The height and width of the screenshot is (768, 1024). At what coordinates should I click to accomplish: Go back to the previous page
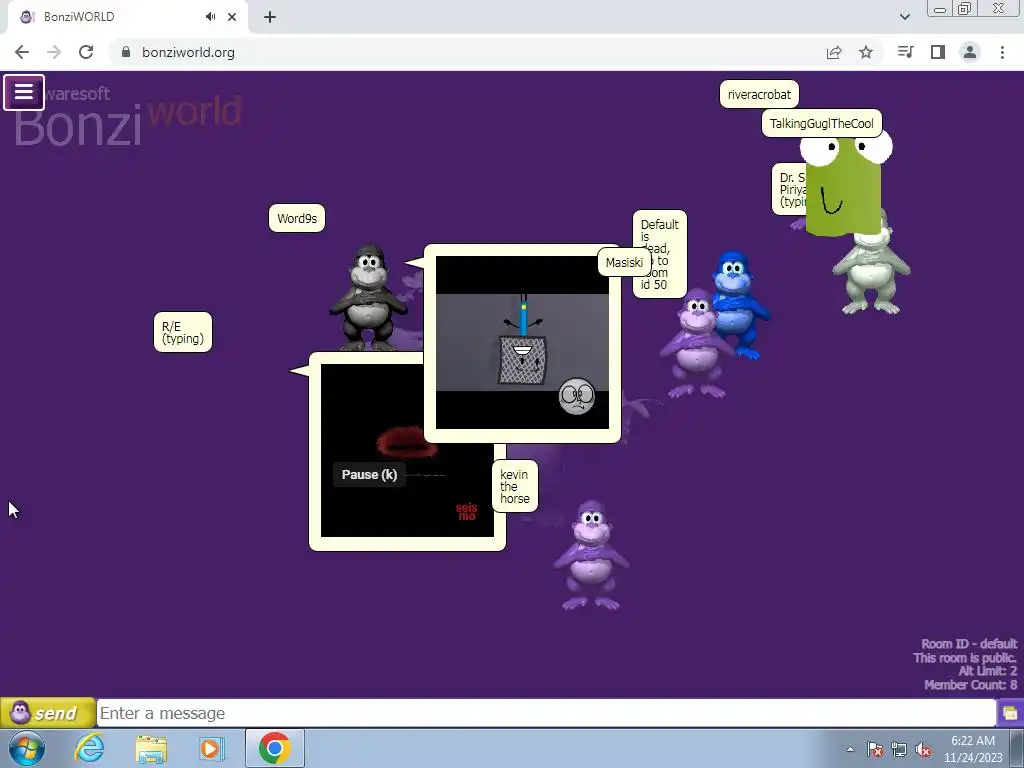(x=22, y=52)
